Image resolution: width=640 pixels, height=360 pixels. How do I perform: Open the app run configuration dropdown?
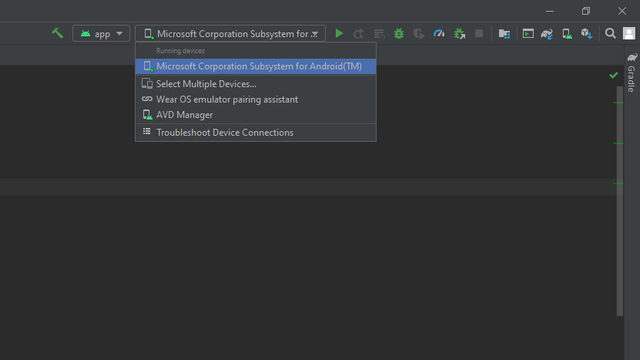101,33
